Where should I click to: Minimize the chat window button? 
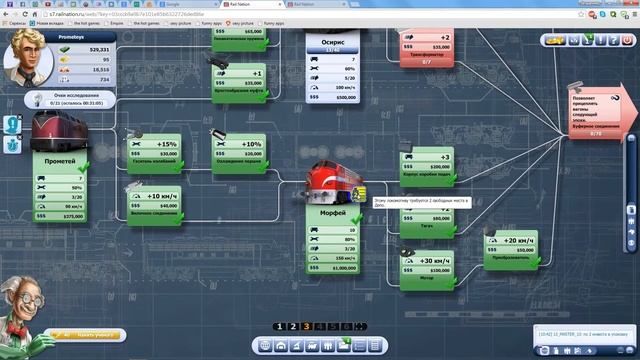tap(620, 351)
